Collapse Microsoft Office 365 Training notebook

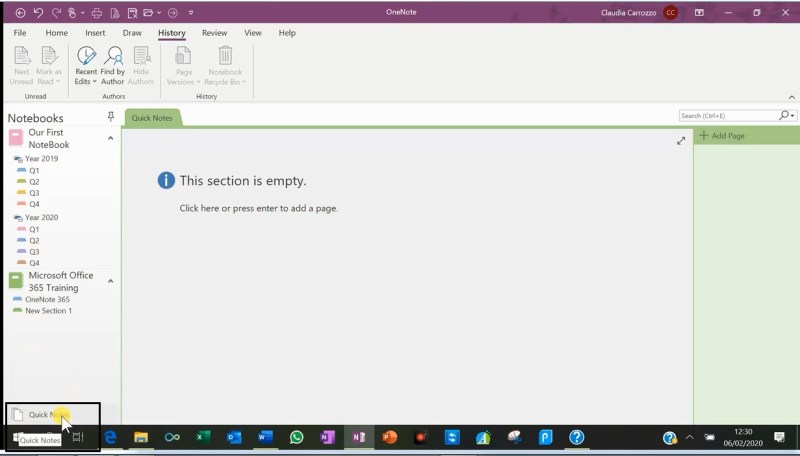110,281
